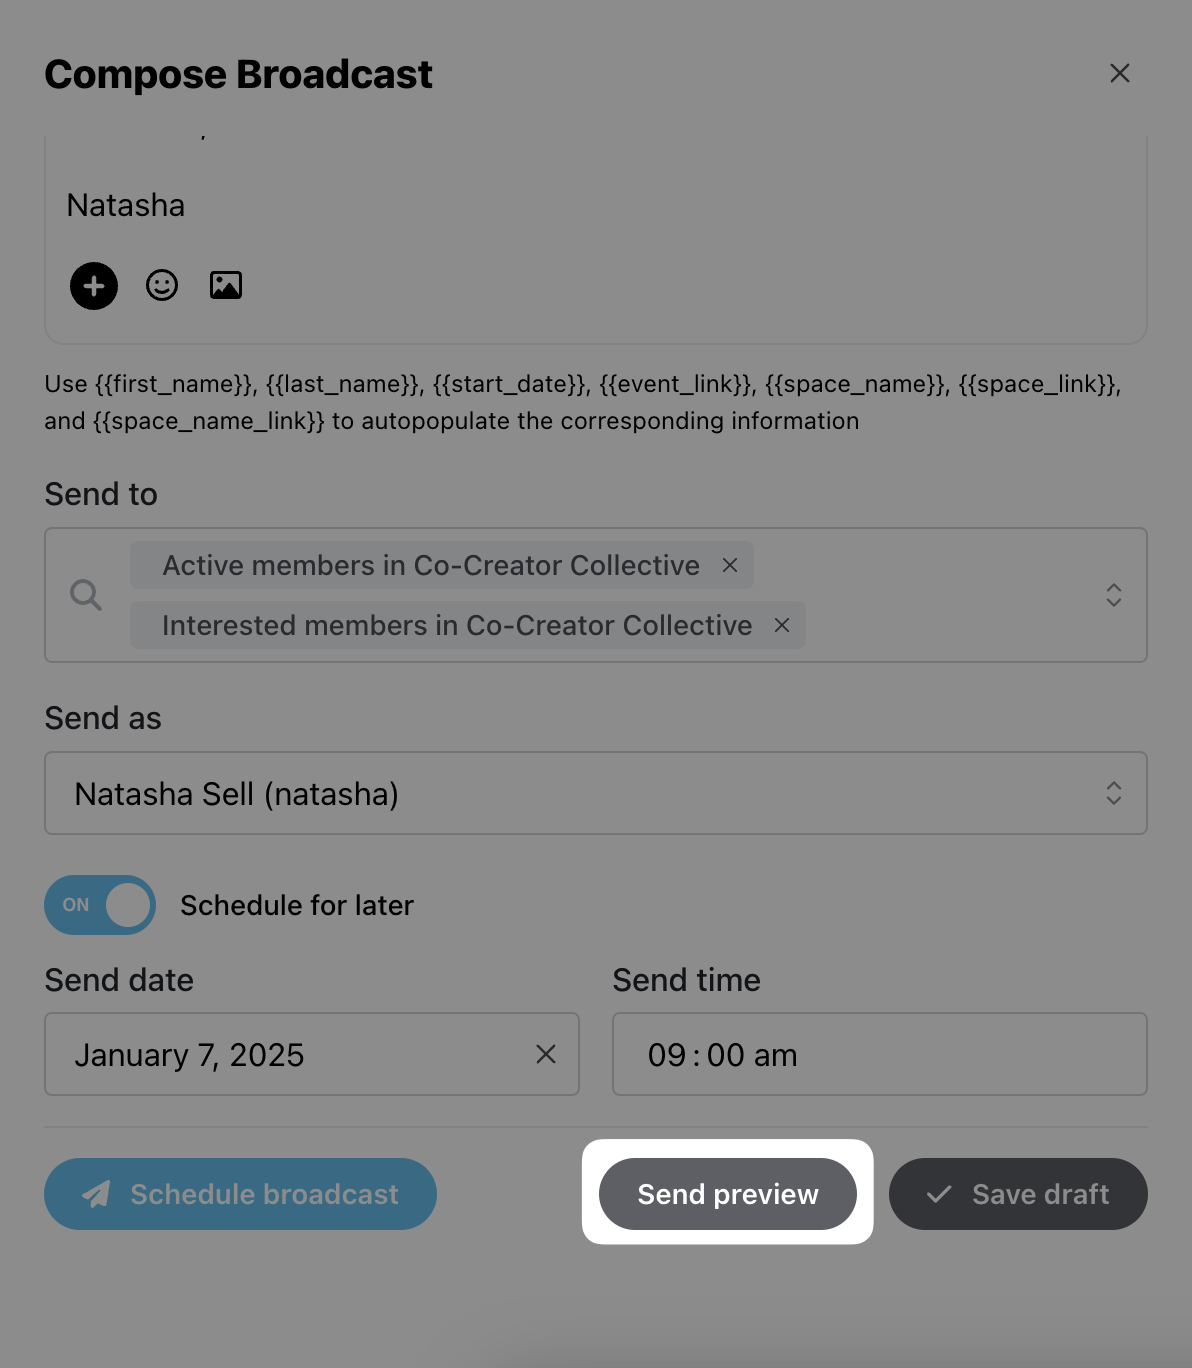Open the emoji picker smiley icon

(x=162, y=285)
